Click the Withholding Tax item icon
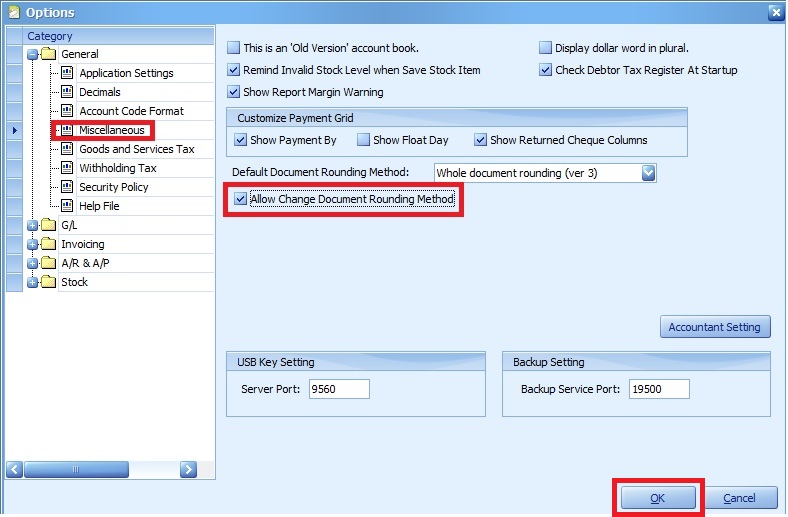Image resolution: width=788 pixels, height=517 pixels. (68, 168)
